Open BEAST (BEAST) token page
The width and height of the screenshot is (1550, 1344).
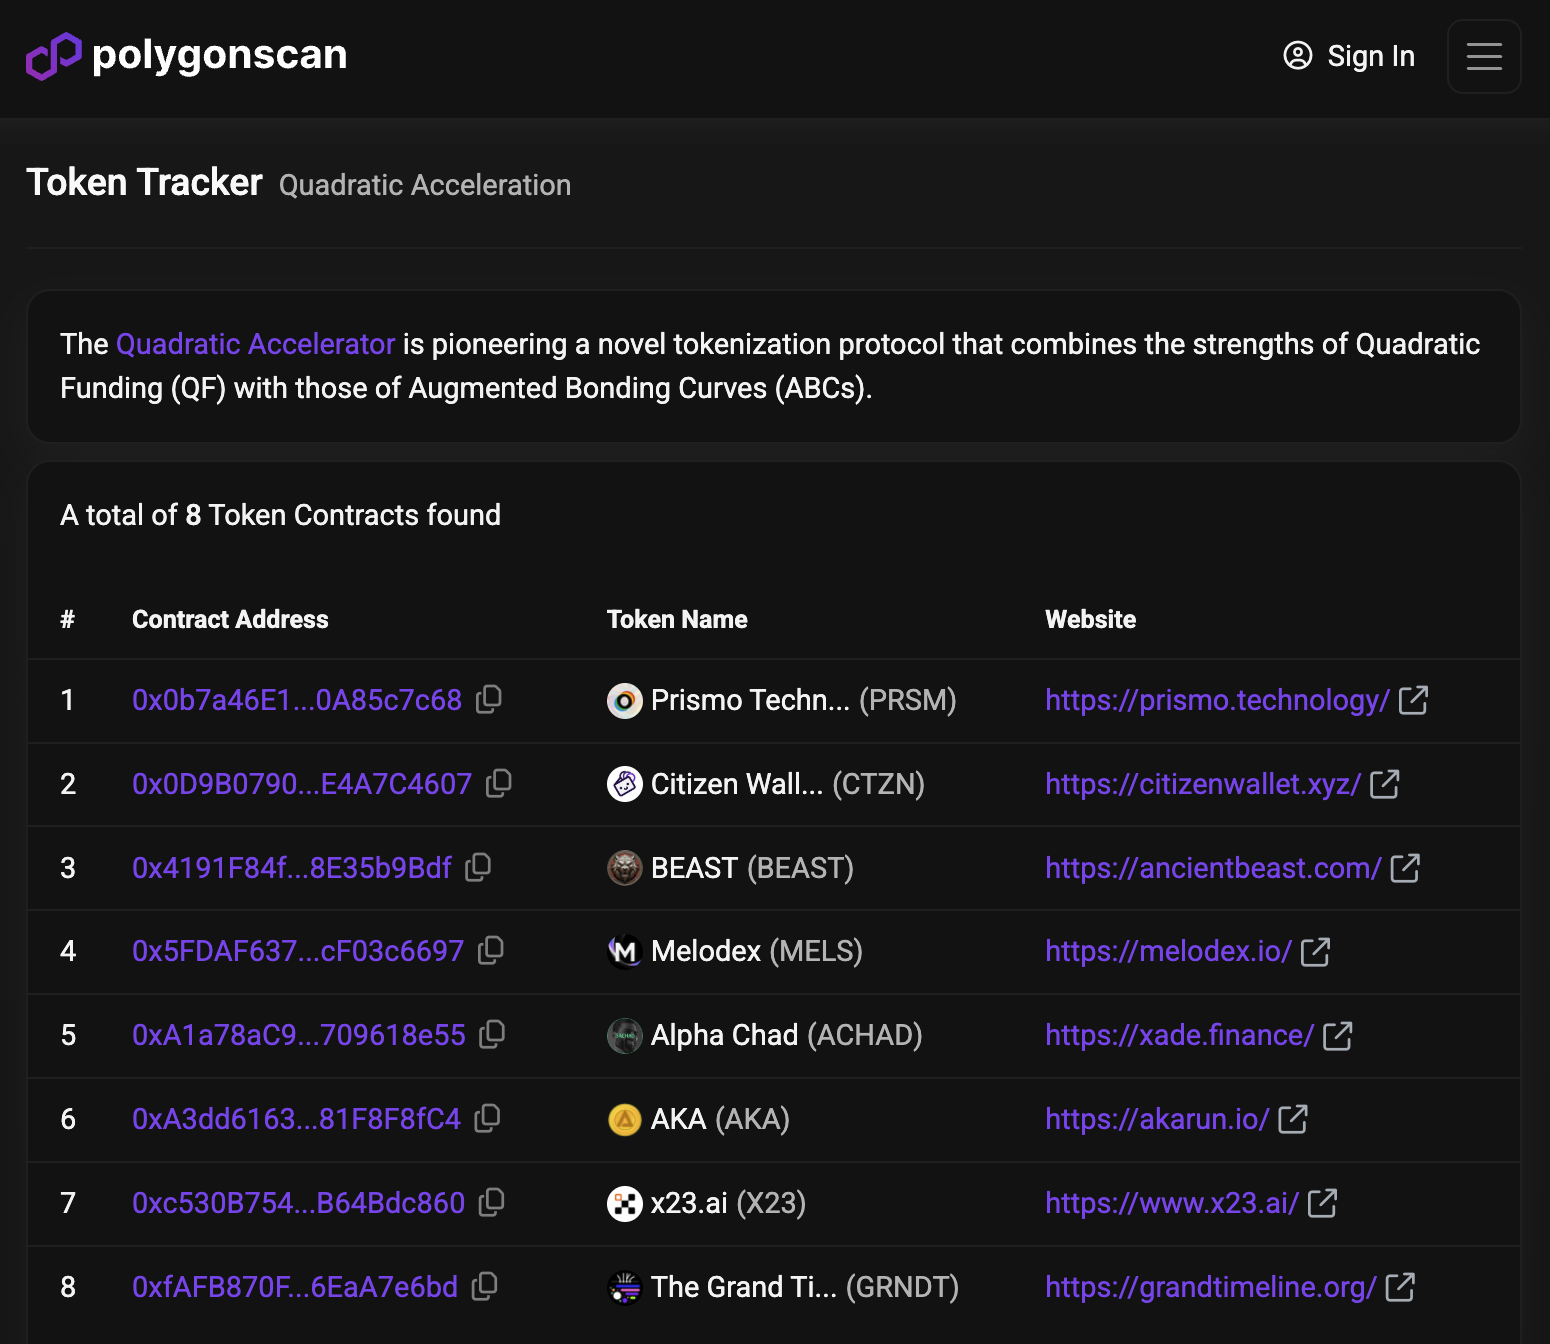[752, 868]
